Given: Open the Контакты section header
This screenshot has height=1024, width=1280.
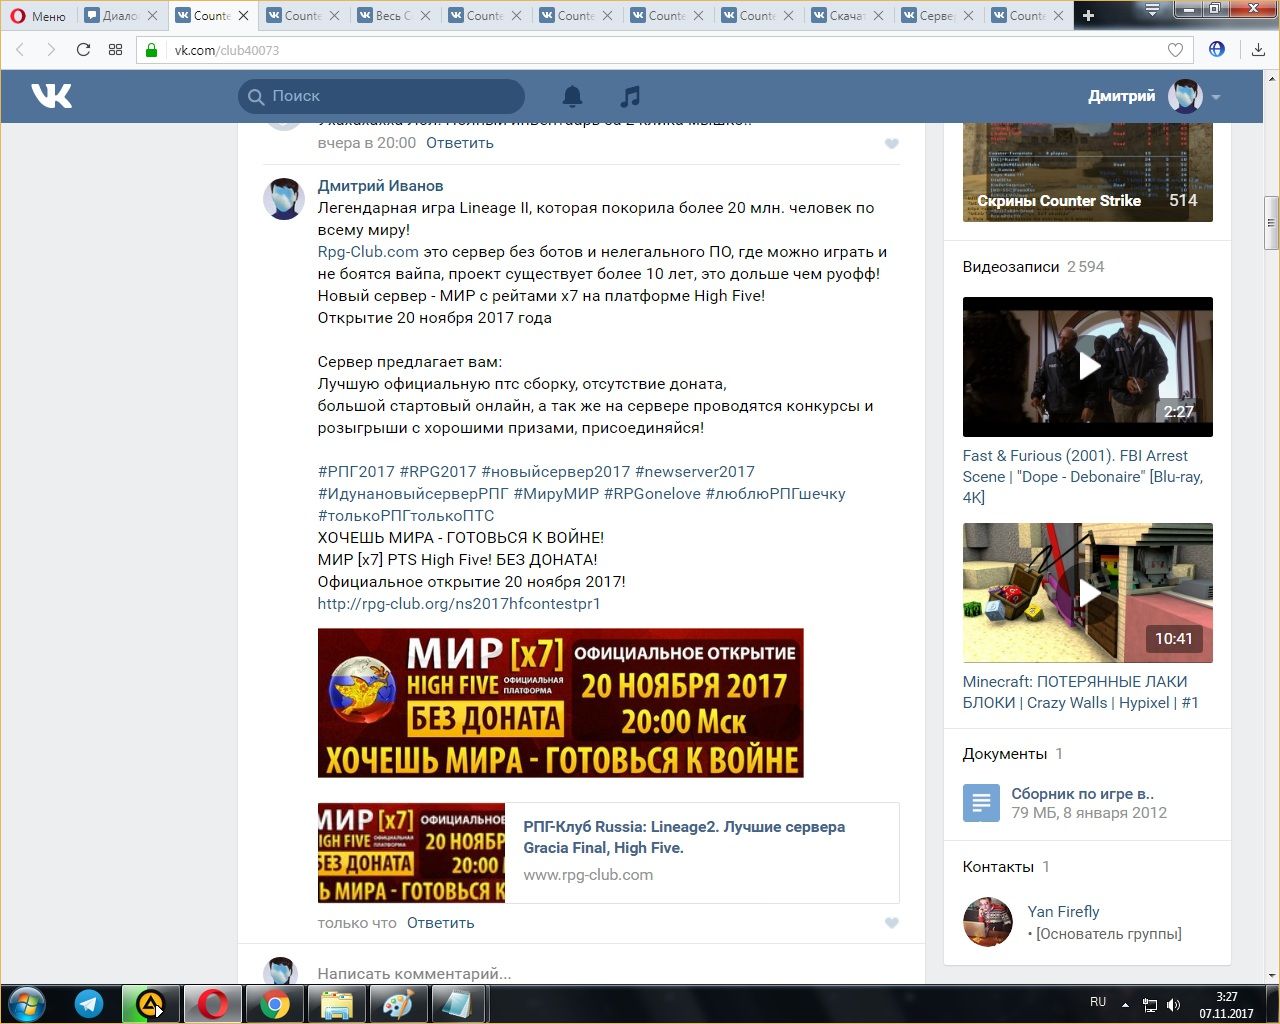Looking at the screenshot, I should click(x=998, y=867).
